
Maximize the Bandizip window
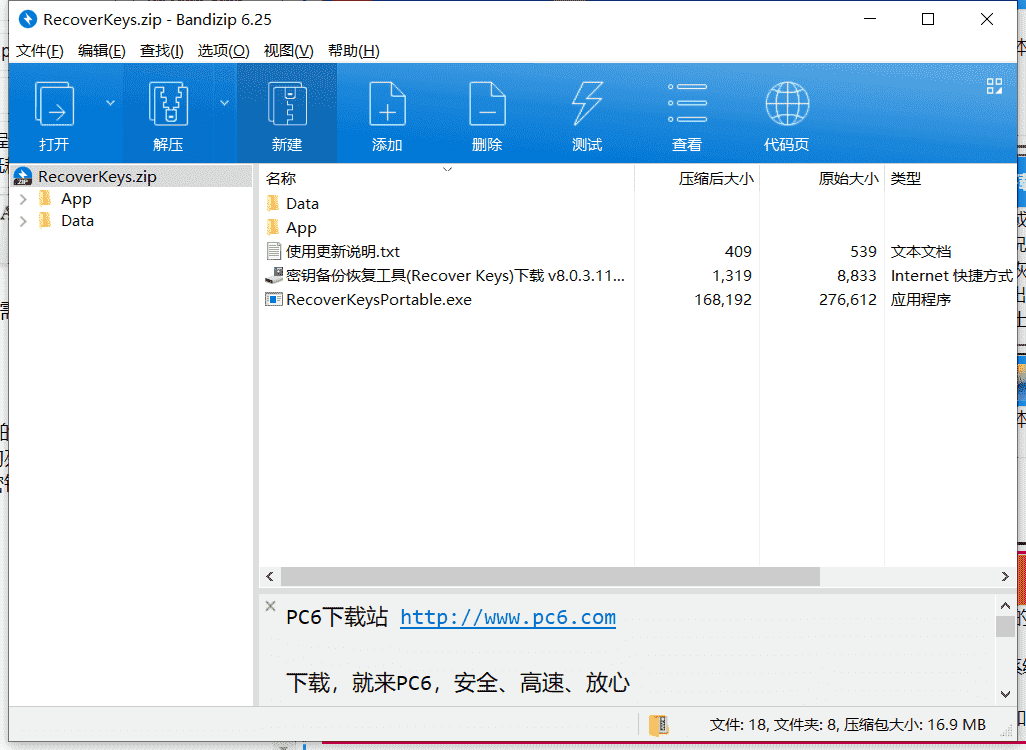coord(928,20)
